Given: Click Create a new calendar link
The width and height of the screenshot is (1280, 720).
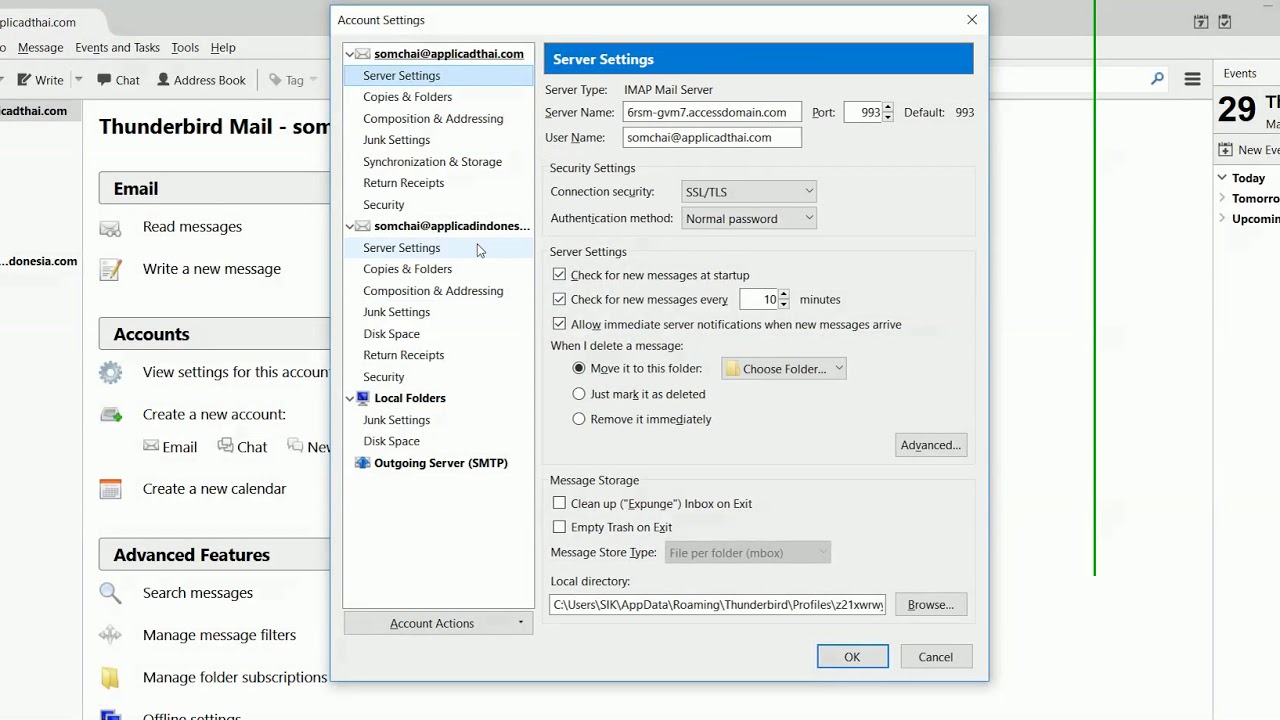Looking at the screenshot, I should tap(214, 489).
